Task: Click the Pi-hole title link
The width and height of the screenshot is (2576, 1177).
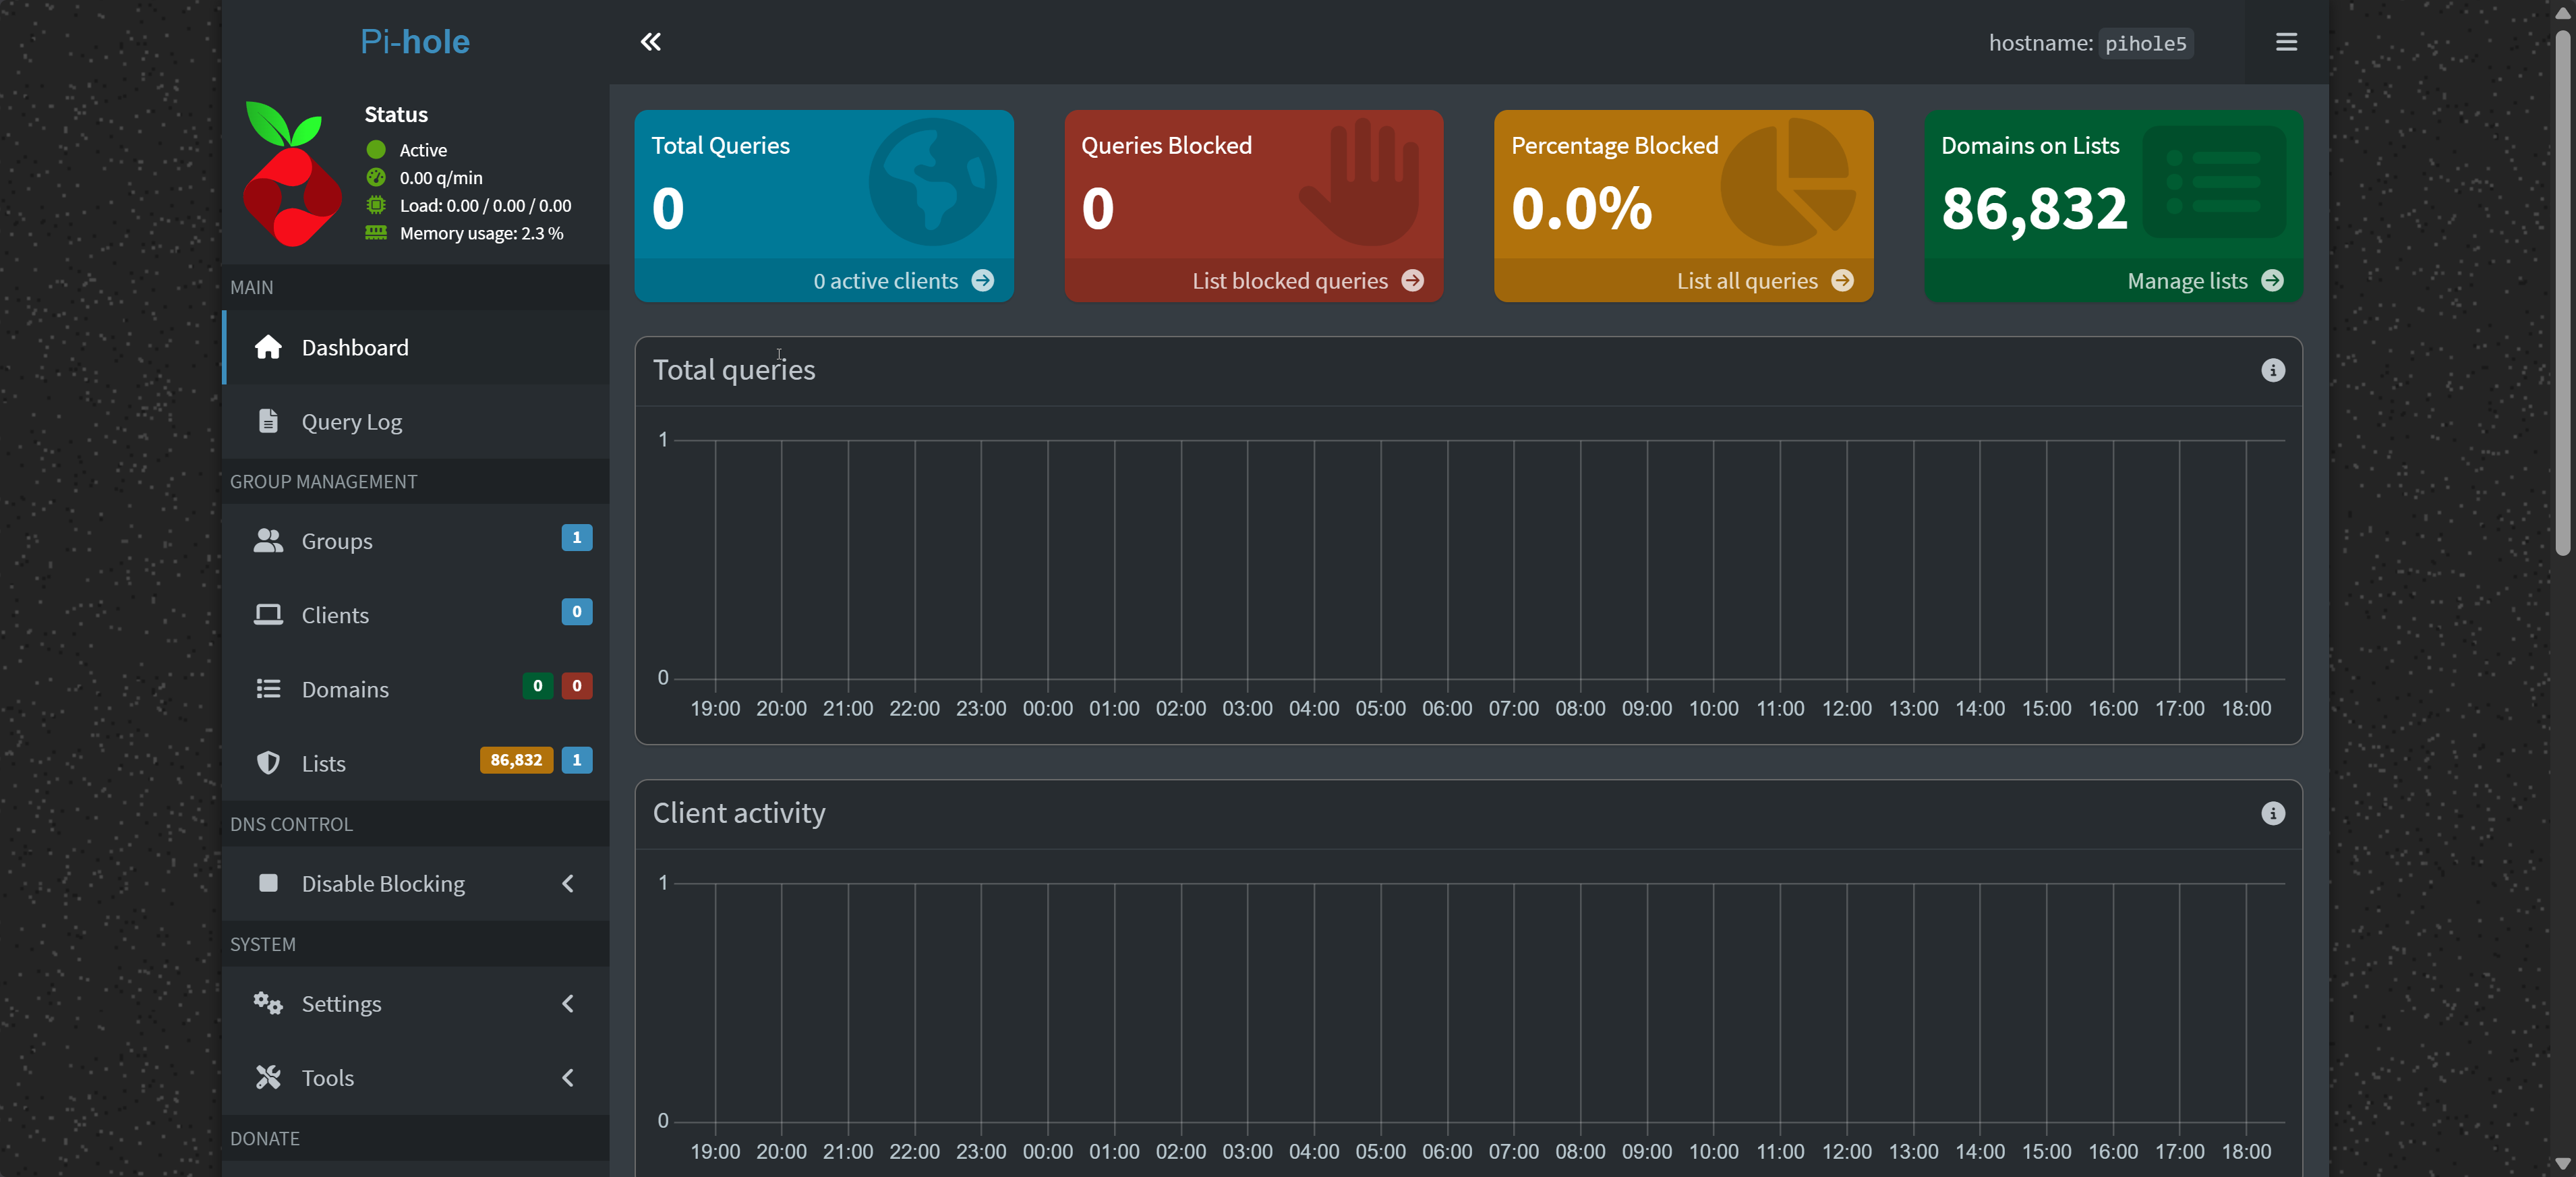Action: (x=414, y=42)
